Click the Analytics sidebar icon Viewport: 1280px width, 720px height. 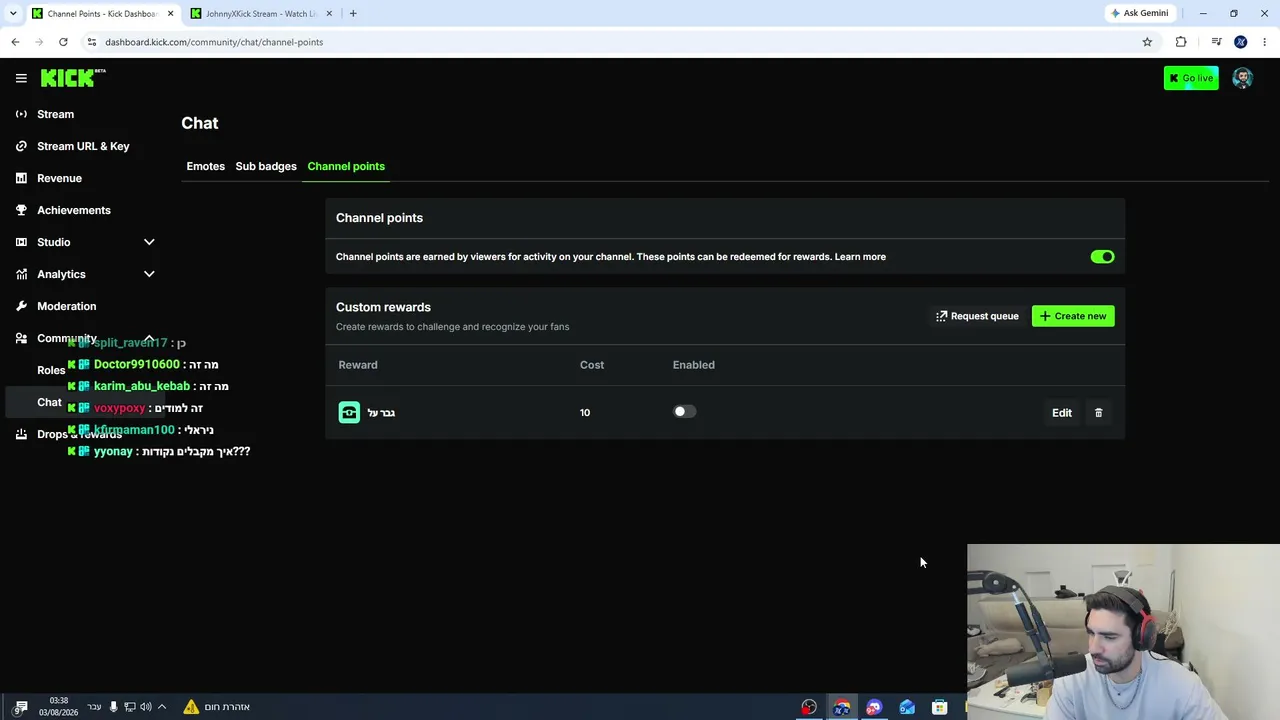click(21, 274)
